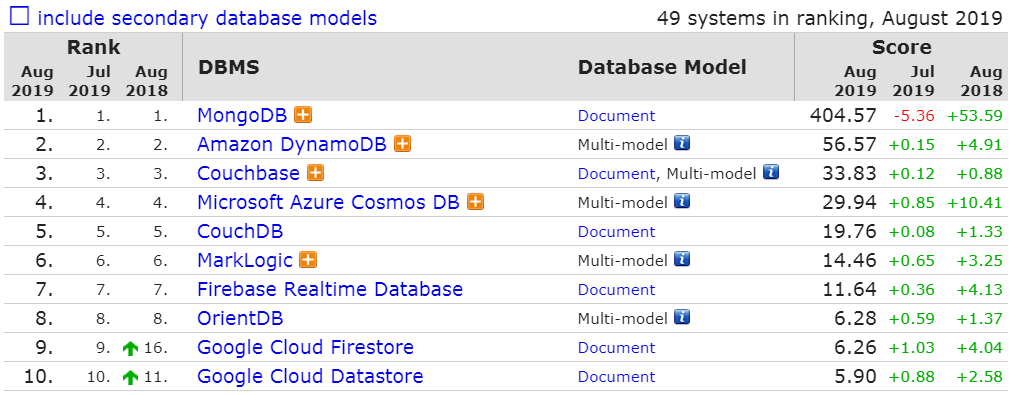The height and width of the screenshot is (395, 1010).
Task: Open the MongoDB system page
Action: (243, 115)
